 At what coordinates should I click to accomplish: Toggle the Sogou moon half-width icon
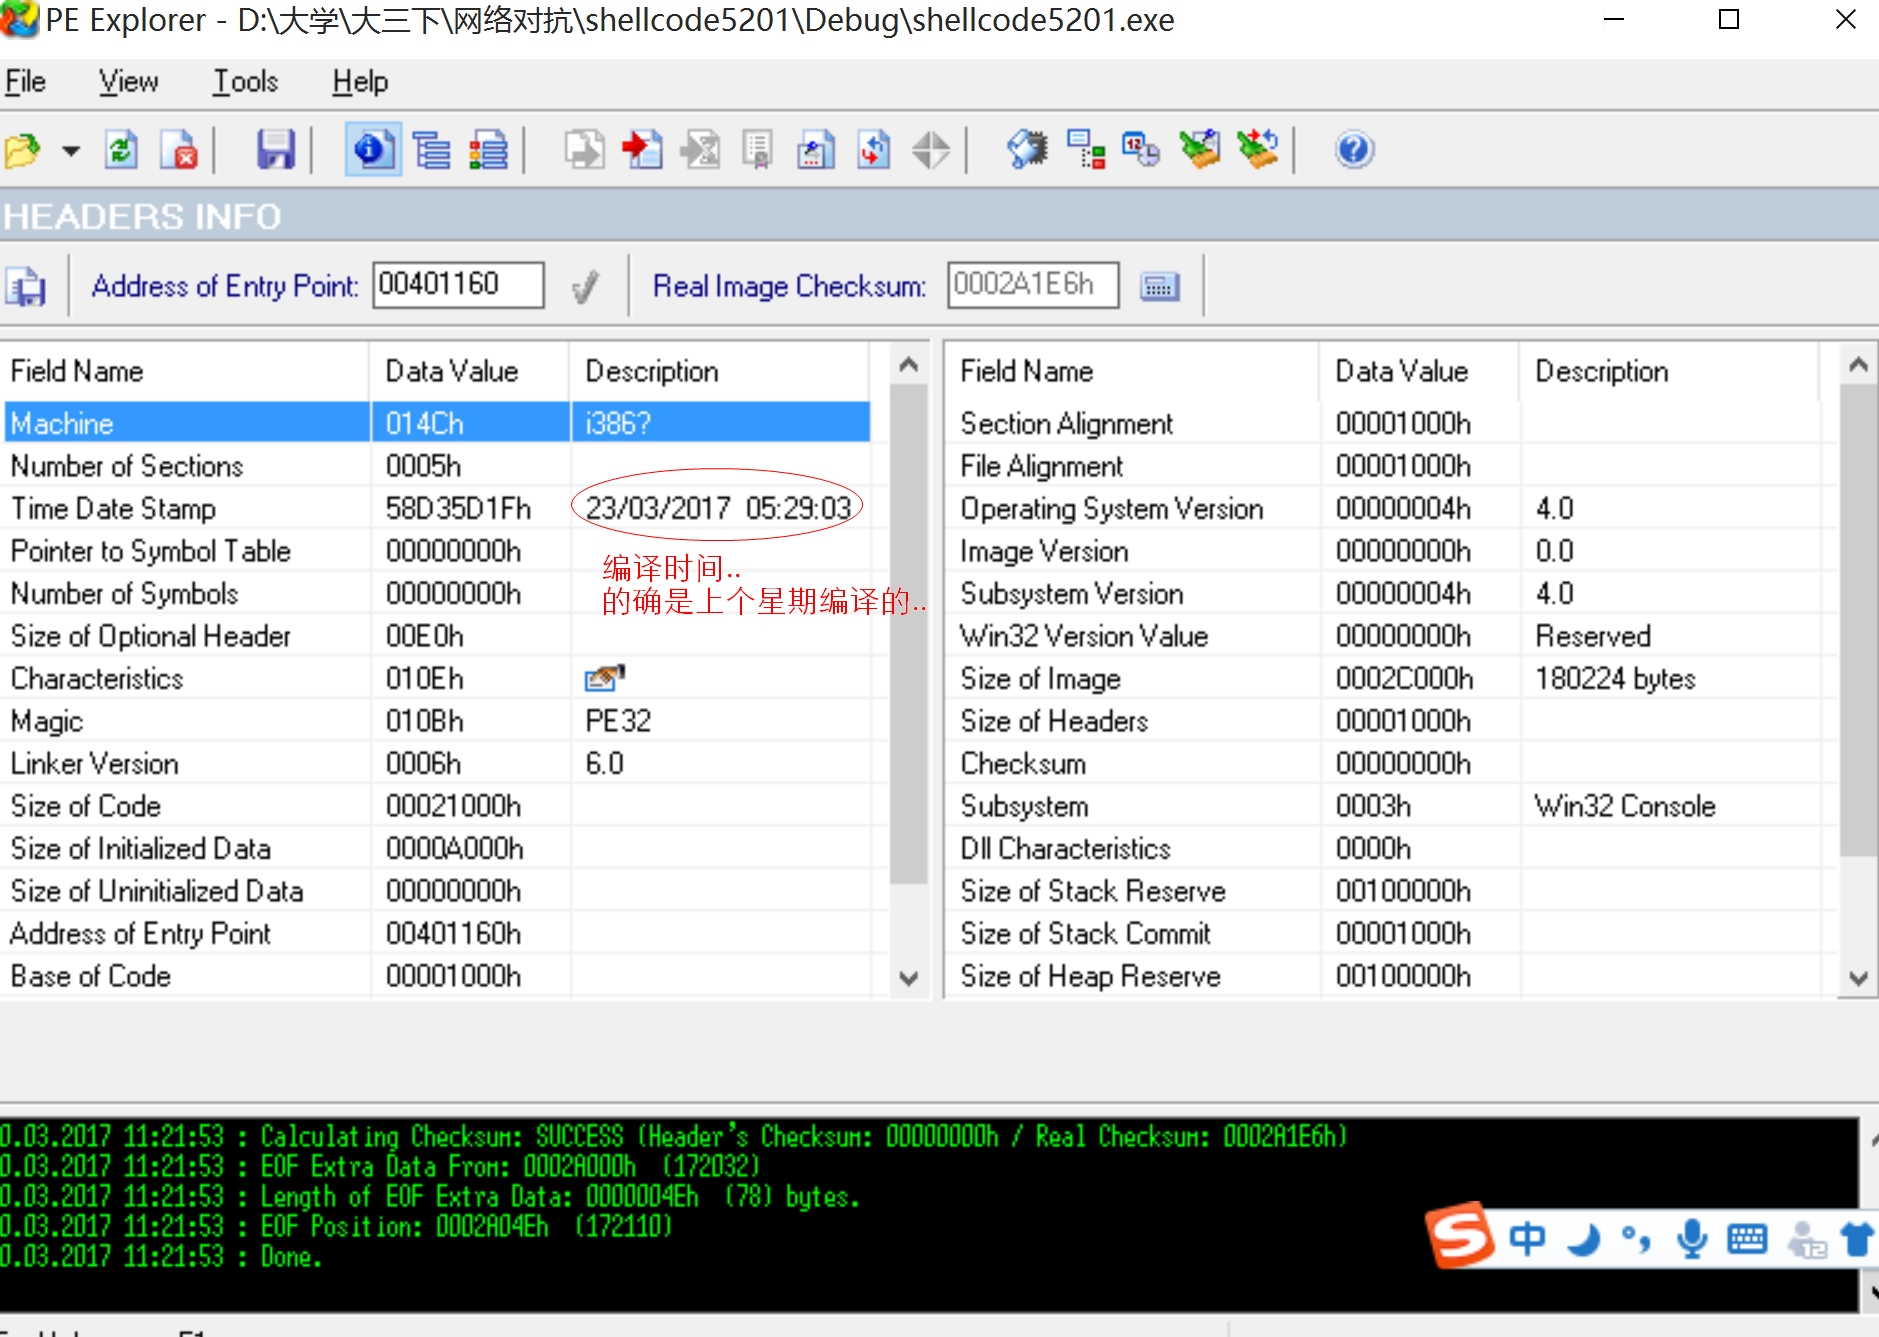(x=1583, y=1239)
